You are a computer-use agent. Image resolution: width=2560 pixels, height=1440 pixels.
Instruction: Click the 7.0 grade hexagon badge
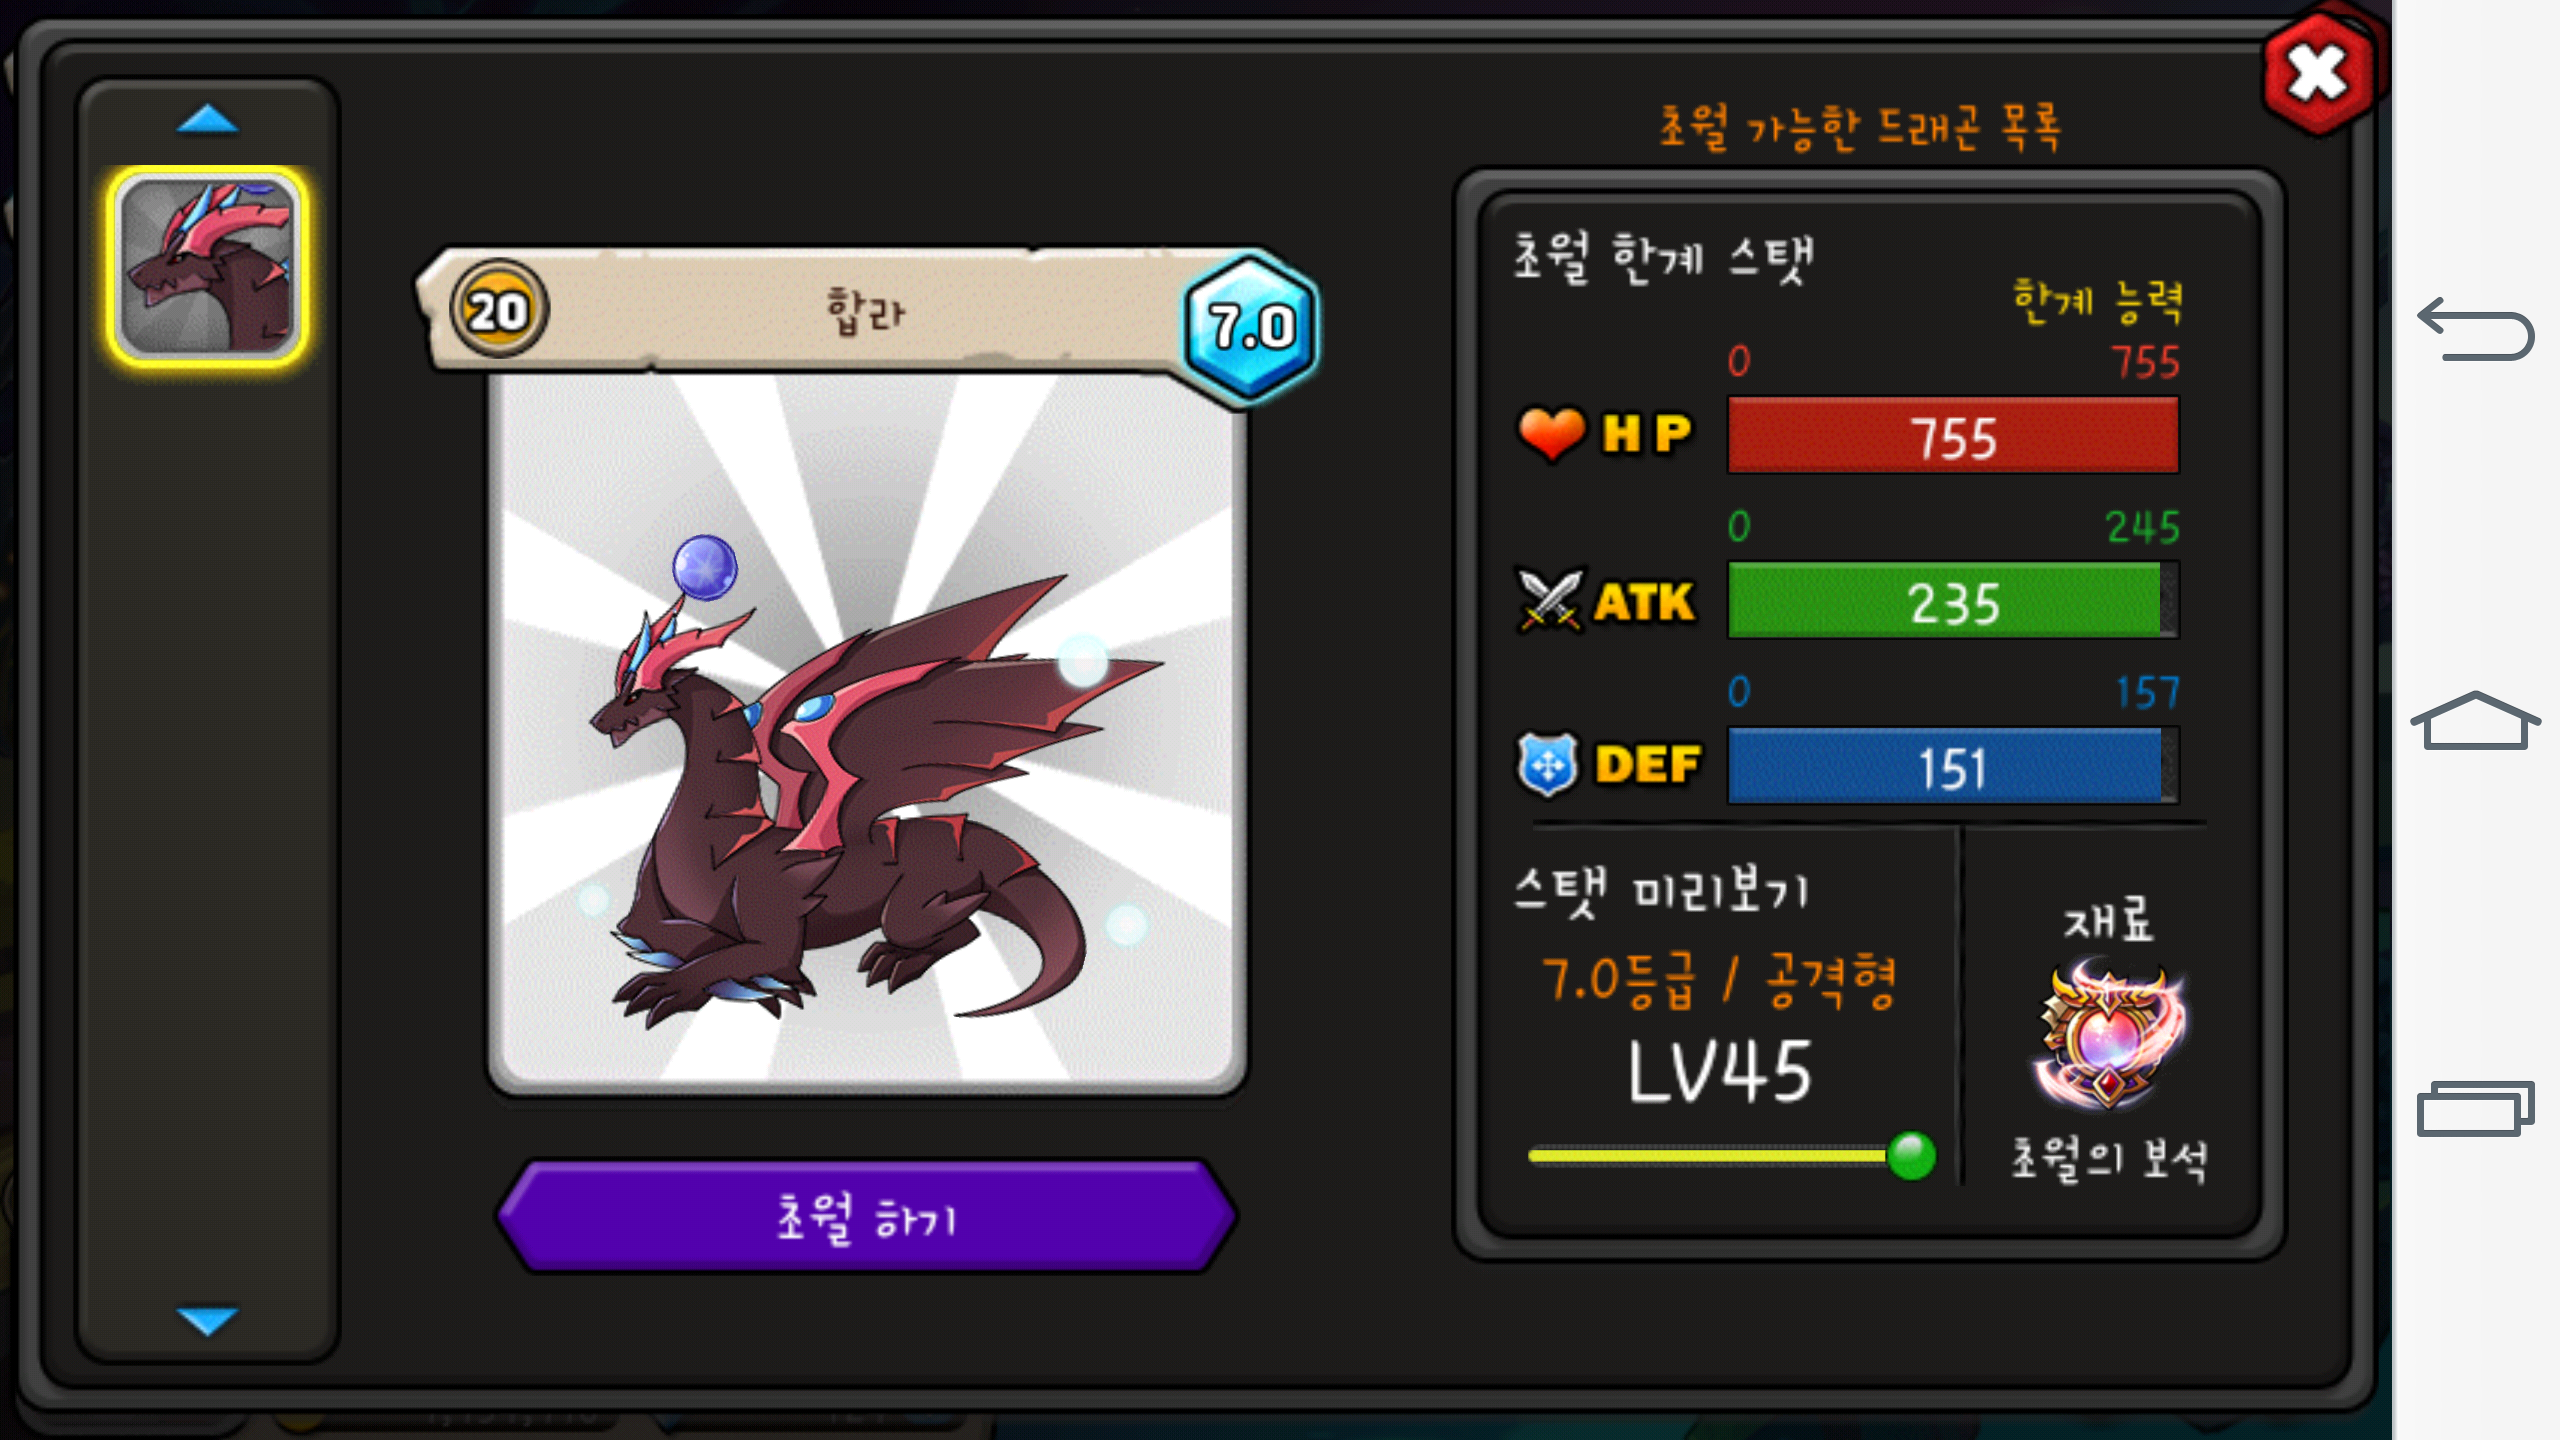(1250, 326)
